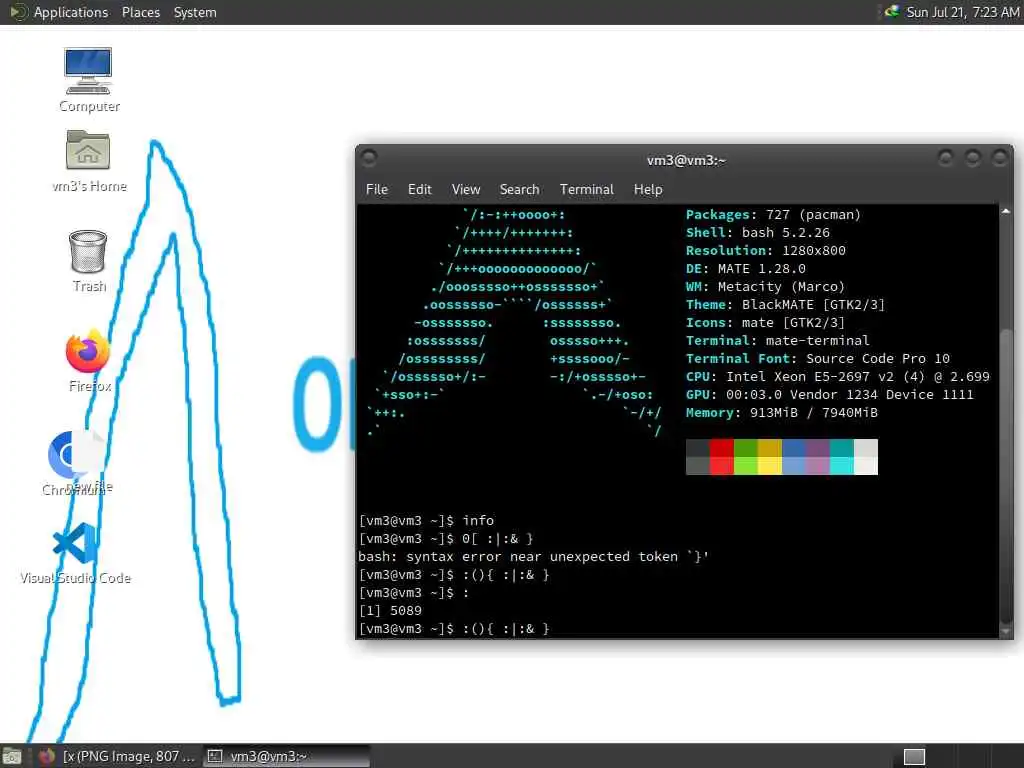
Task: Click vm3@vm3:~ taskbar entry
Action: tap(286, 756)
